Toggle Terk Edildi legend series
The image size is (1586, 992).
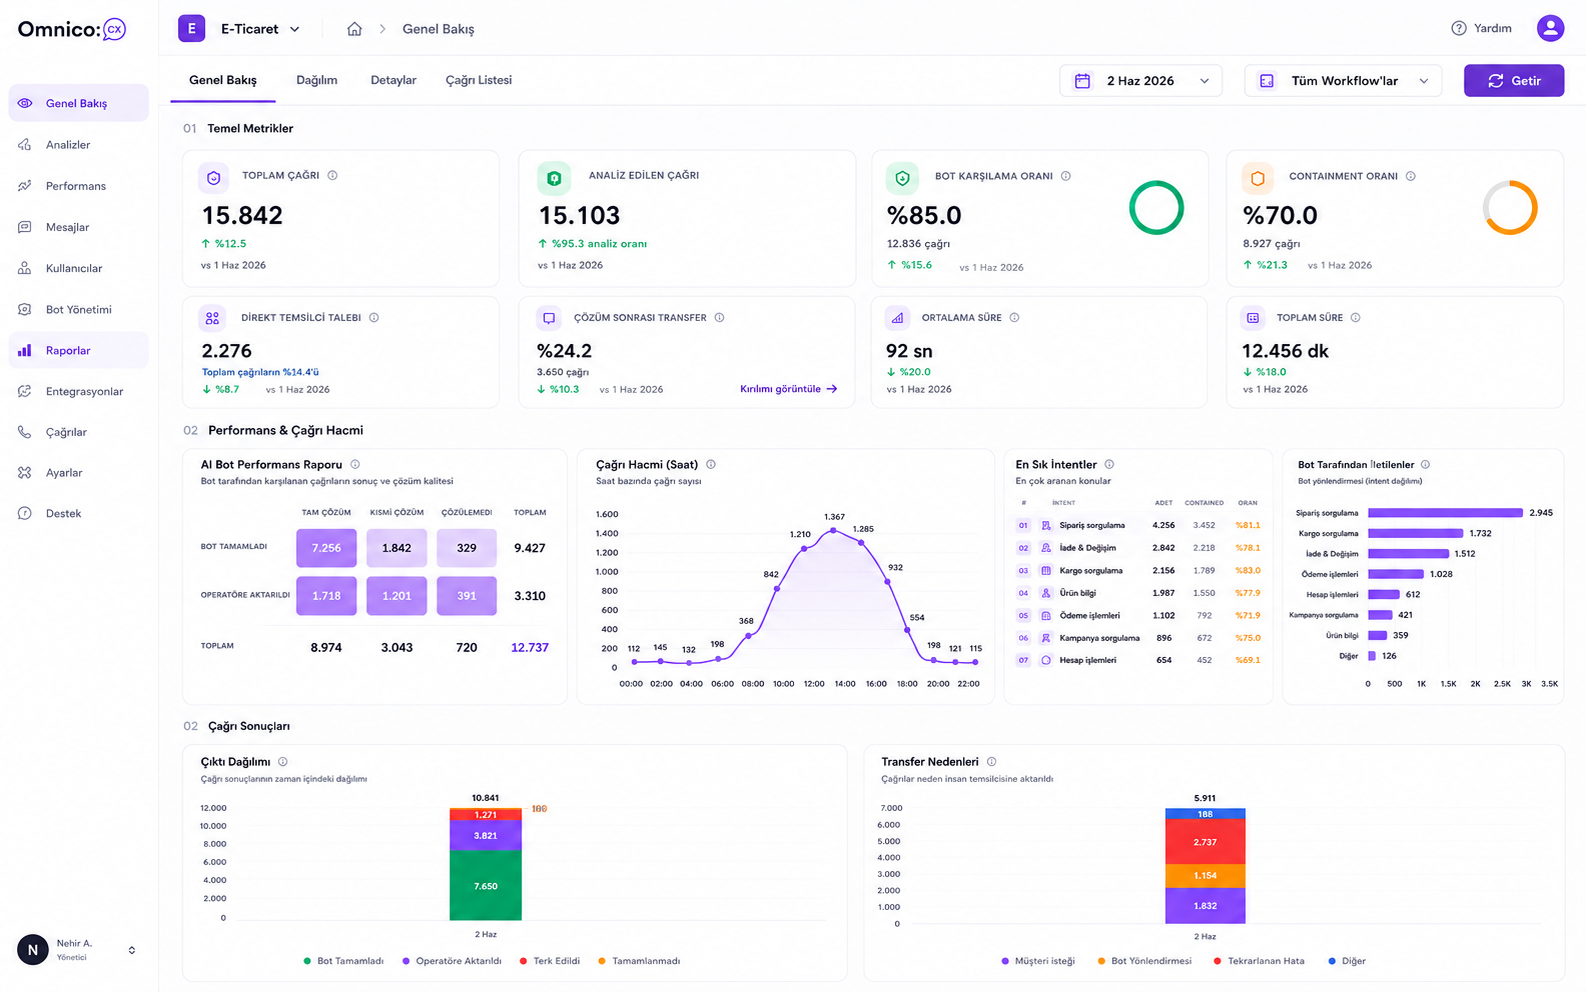coord(550,961)
